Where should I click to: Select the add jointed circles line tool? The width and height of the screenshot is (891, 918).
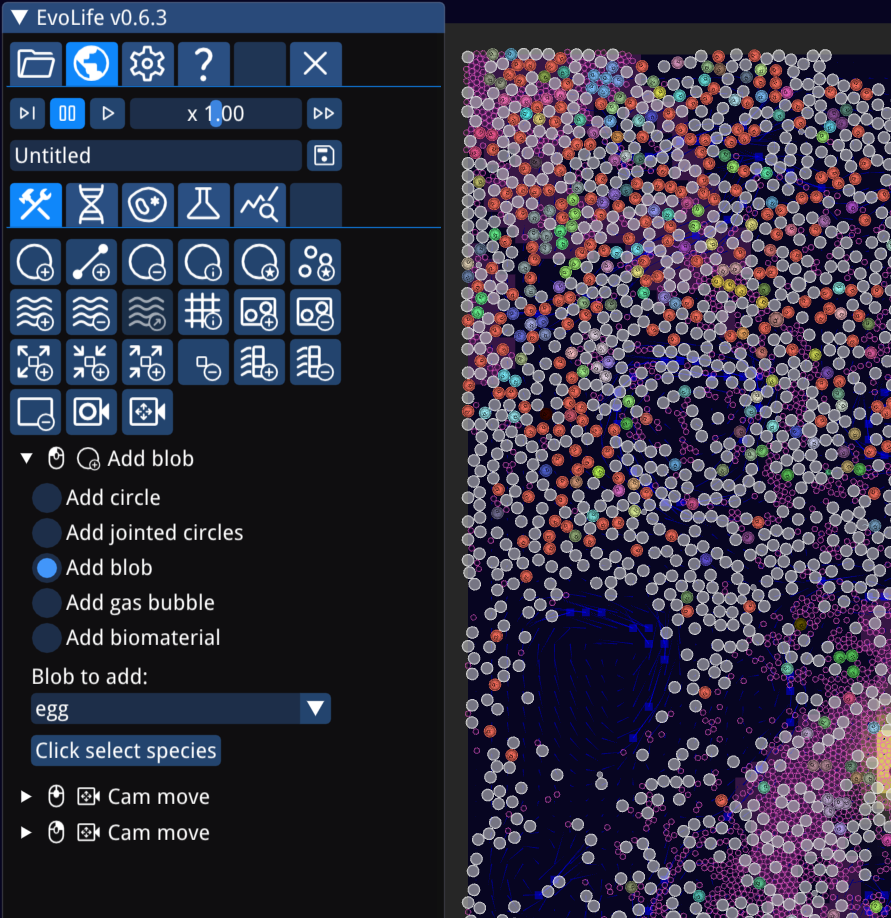tap(91, 262)
